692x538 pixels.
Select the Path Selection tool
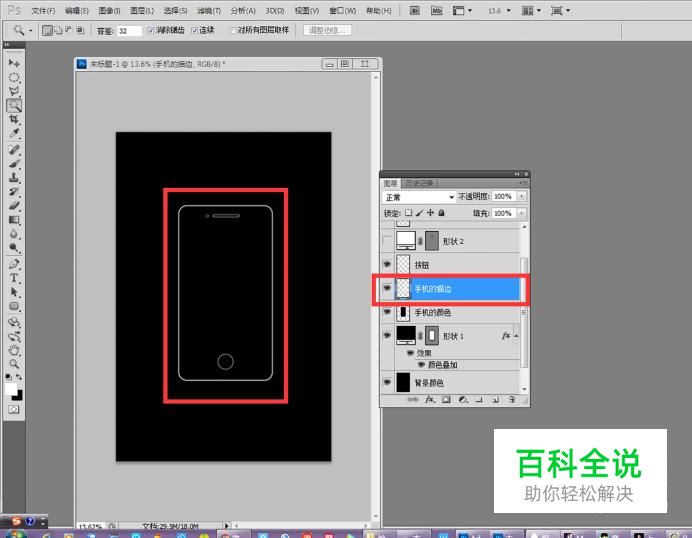[x=14, y=292]
